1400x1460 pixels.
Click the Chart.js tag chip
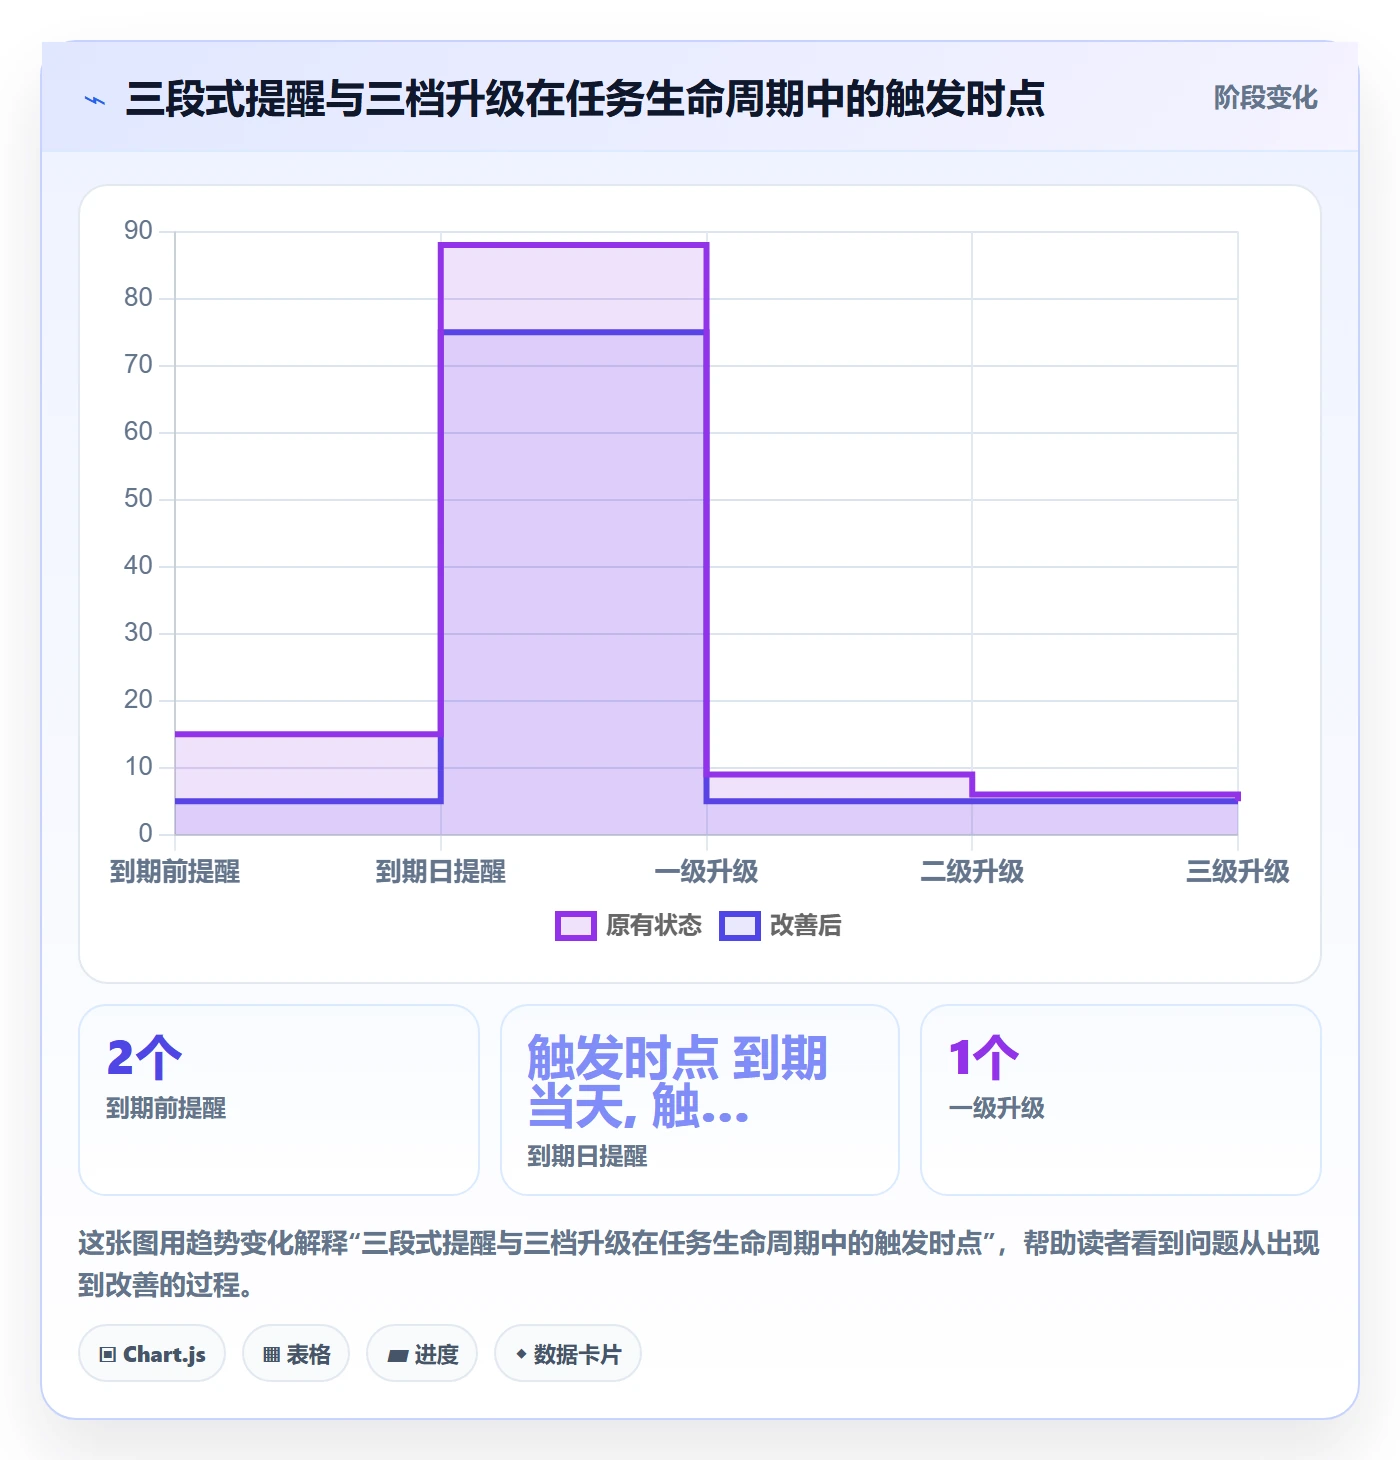point(152,1354)
